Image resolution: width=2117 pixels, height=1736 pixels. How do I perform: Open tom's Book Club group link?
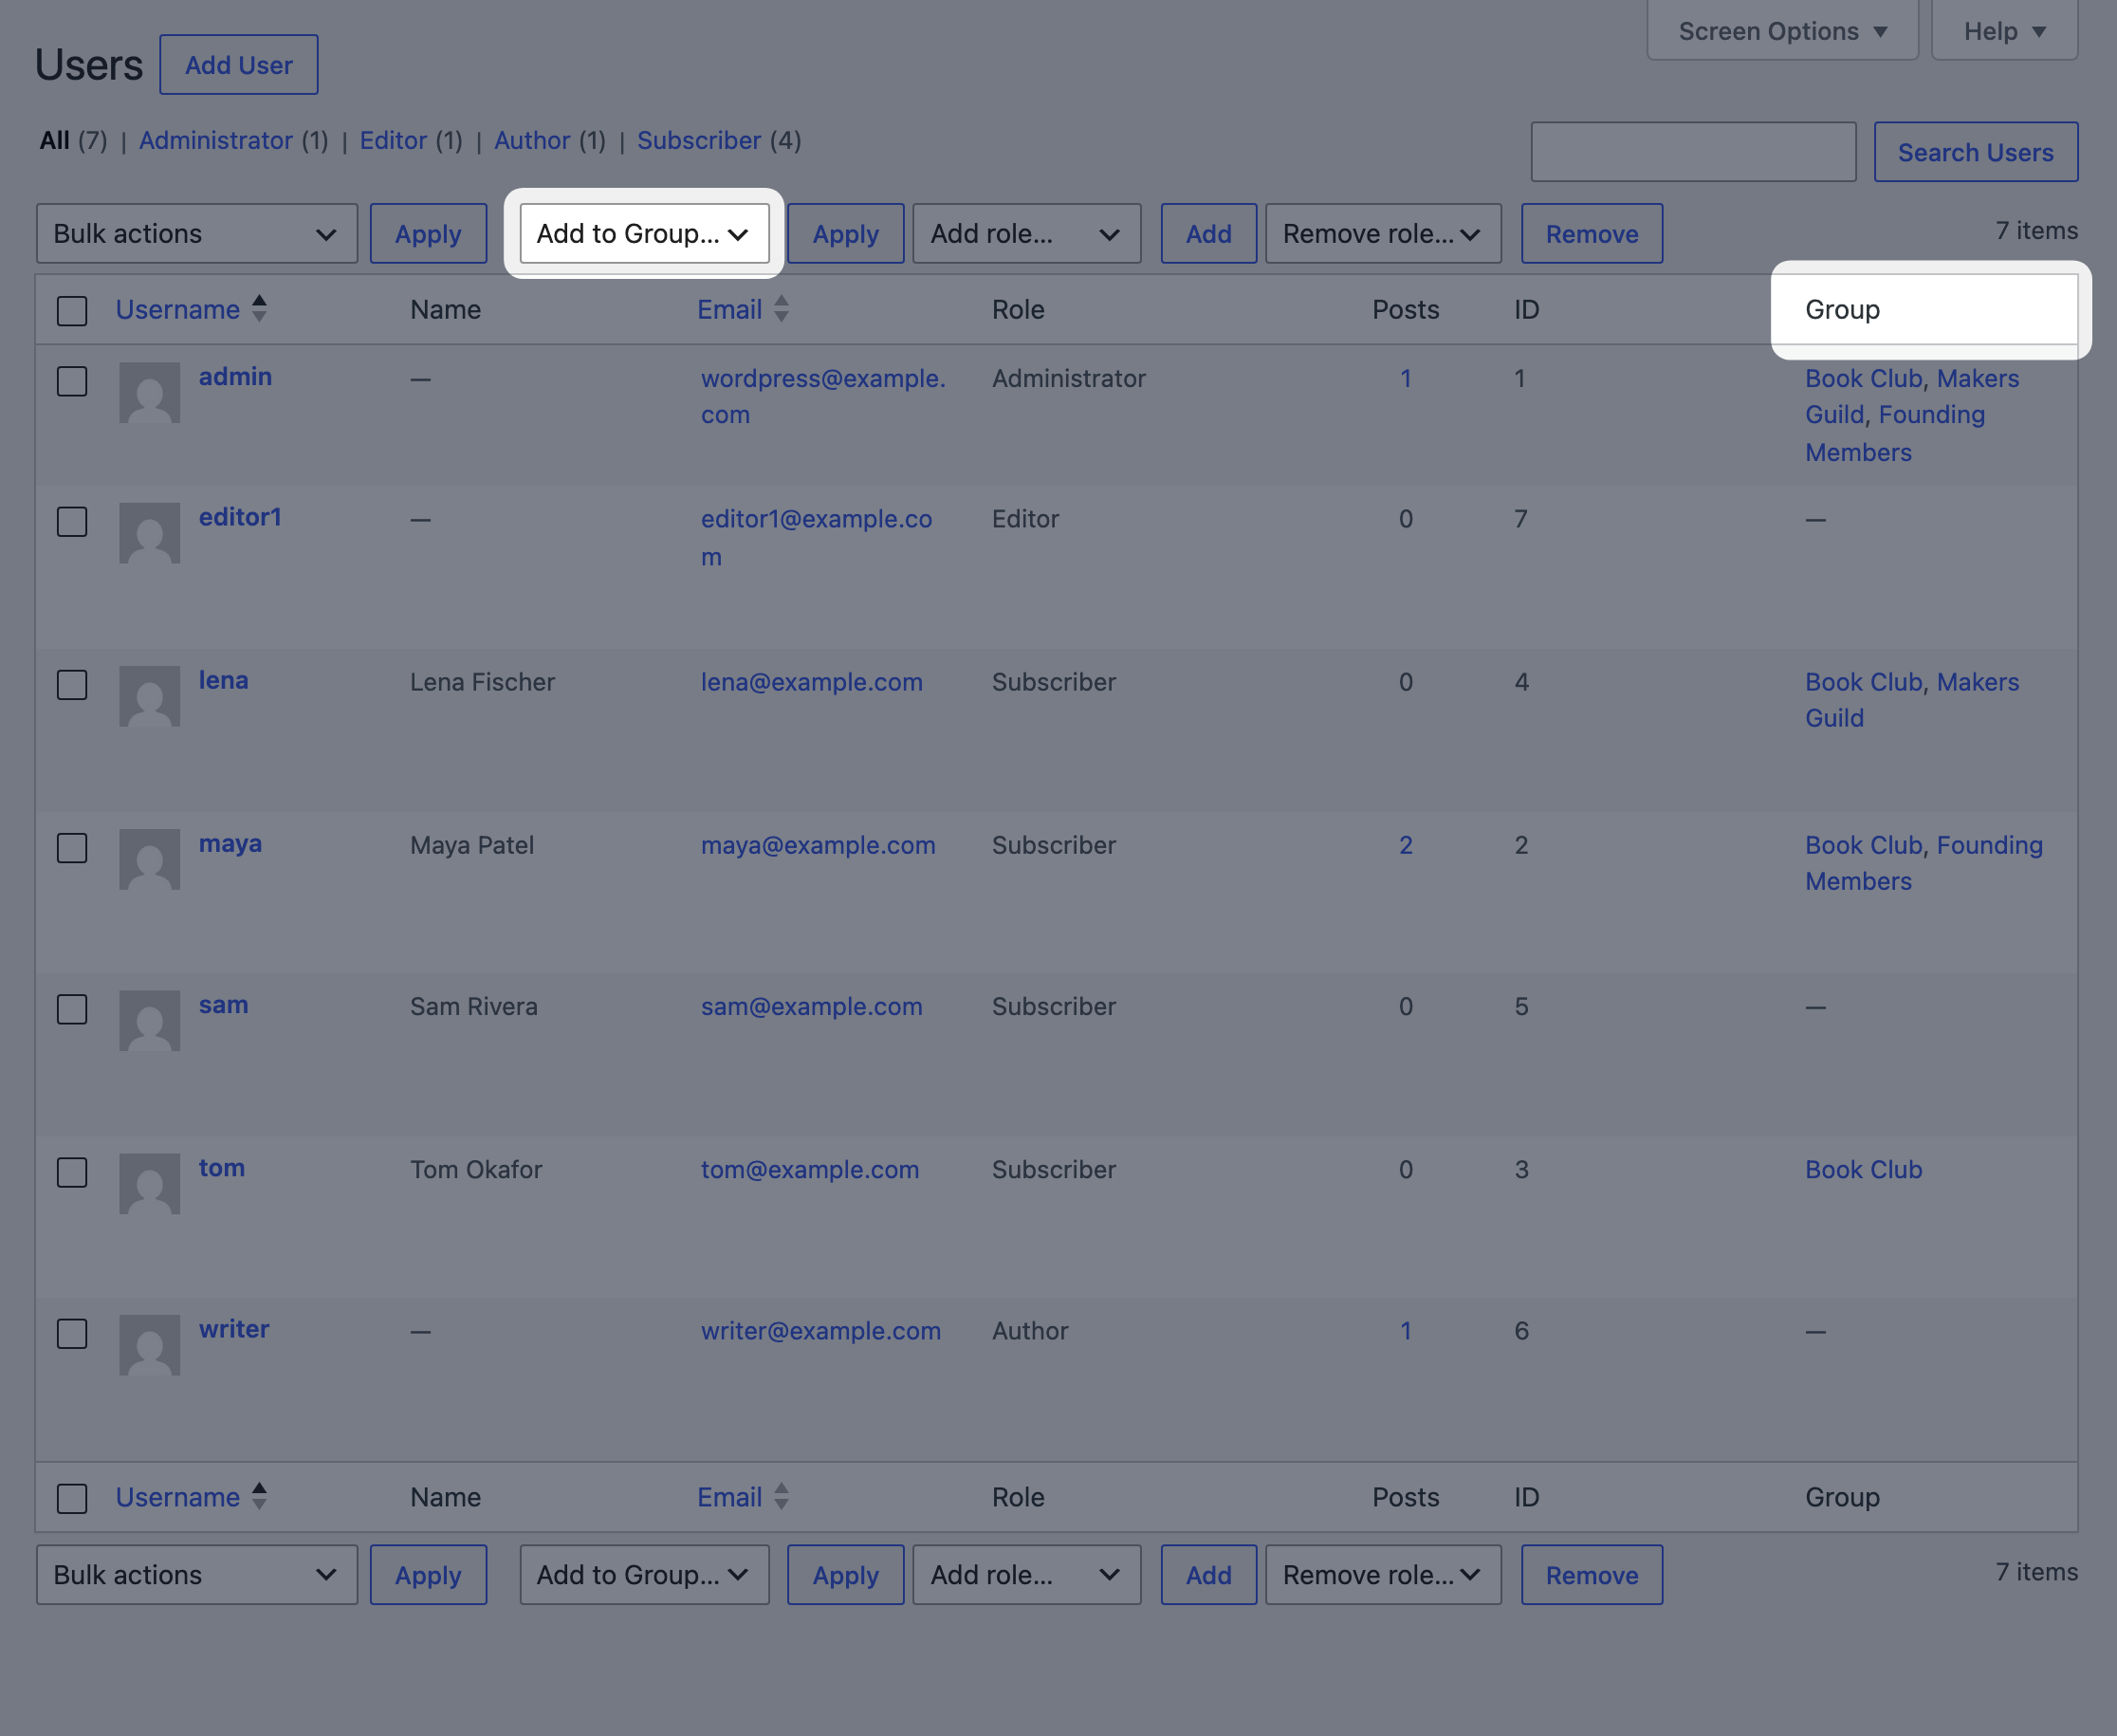[1864, 1169]
